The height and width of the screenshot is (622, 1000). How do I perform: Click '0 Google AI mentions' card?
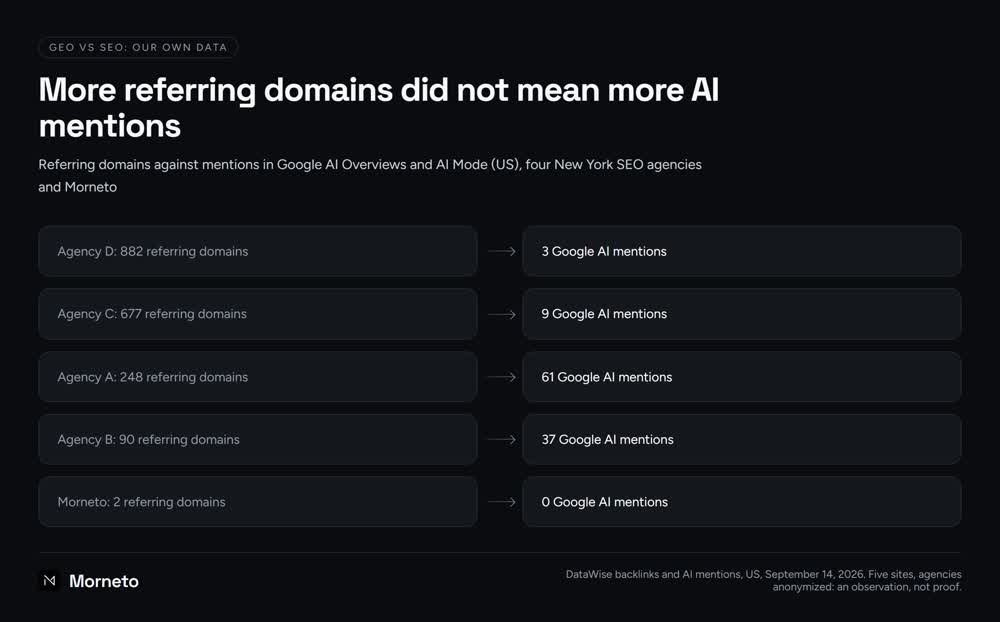[x=742, y=502]
